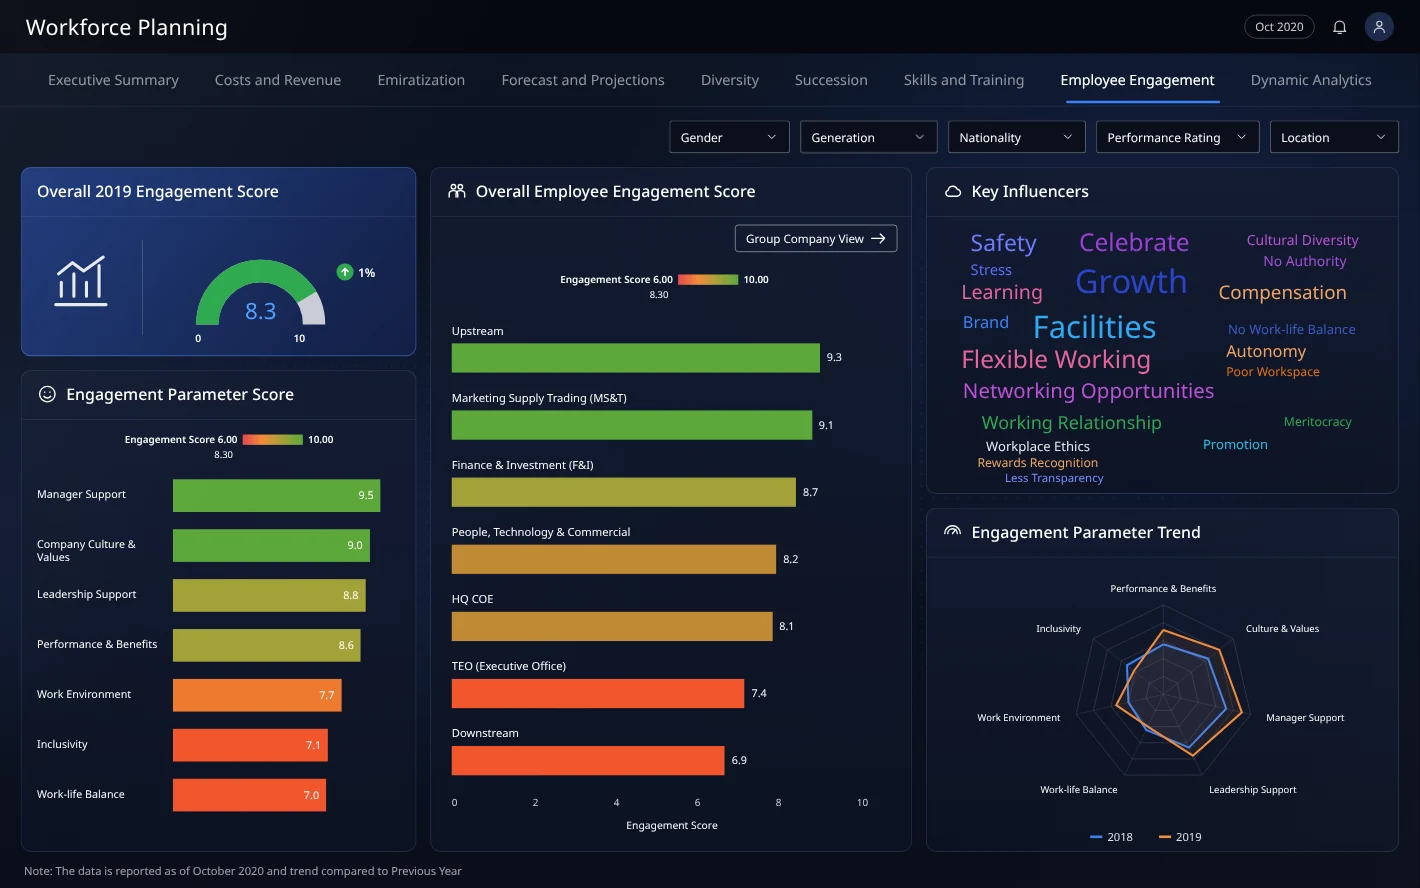Click the cloud icon beside Key Influencers
Image resolution: width=1420 pixels, height=888 pixels.
(953, 191)
